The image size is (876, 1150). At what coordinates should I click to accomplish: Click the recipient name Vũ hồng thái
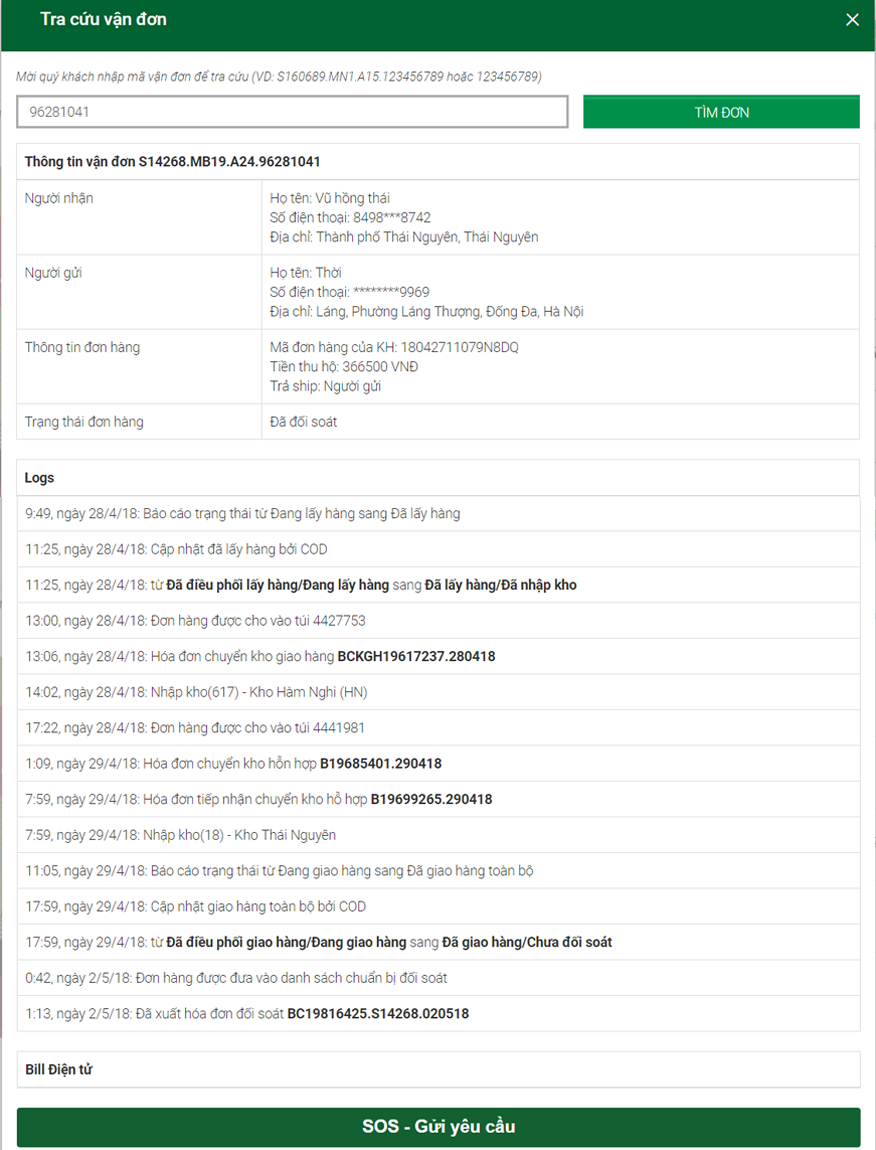tap(352, 198)
